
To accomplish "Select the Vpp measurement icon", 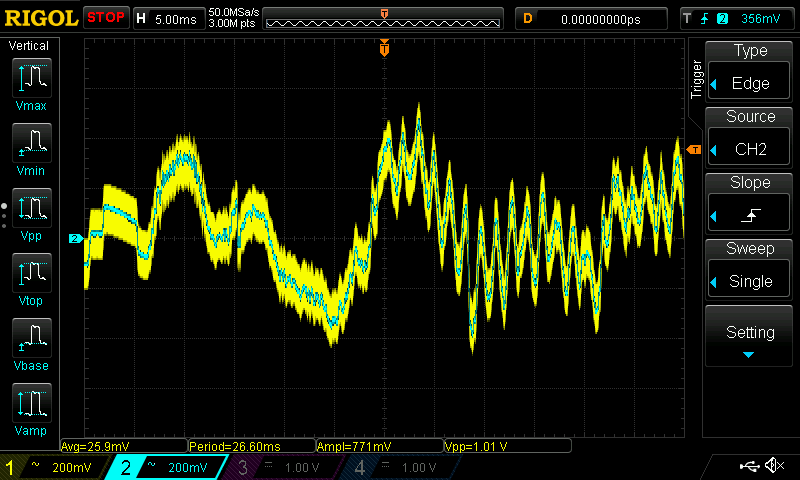I will [32, 208].
